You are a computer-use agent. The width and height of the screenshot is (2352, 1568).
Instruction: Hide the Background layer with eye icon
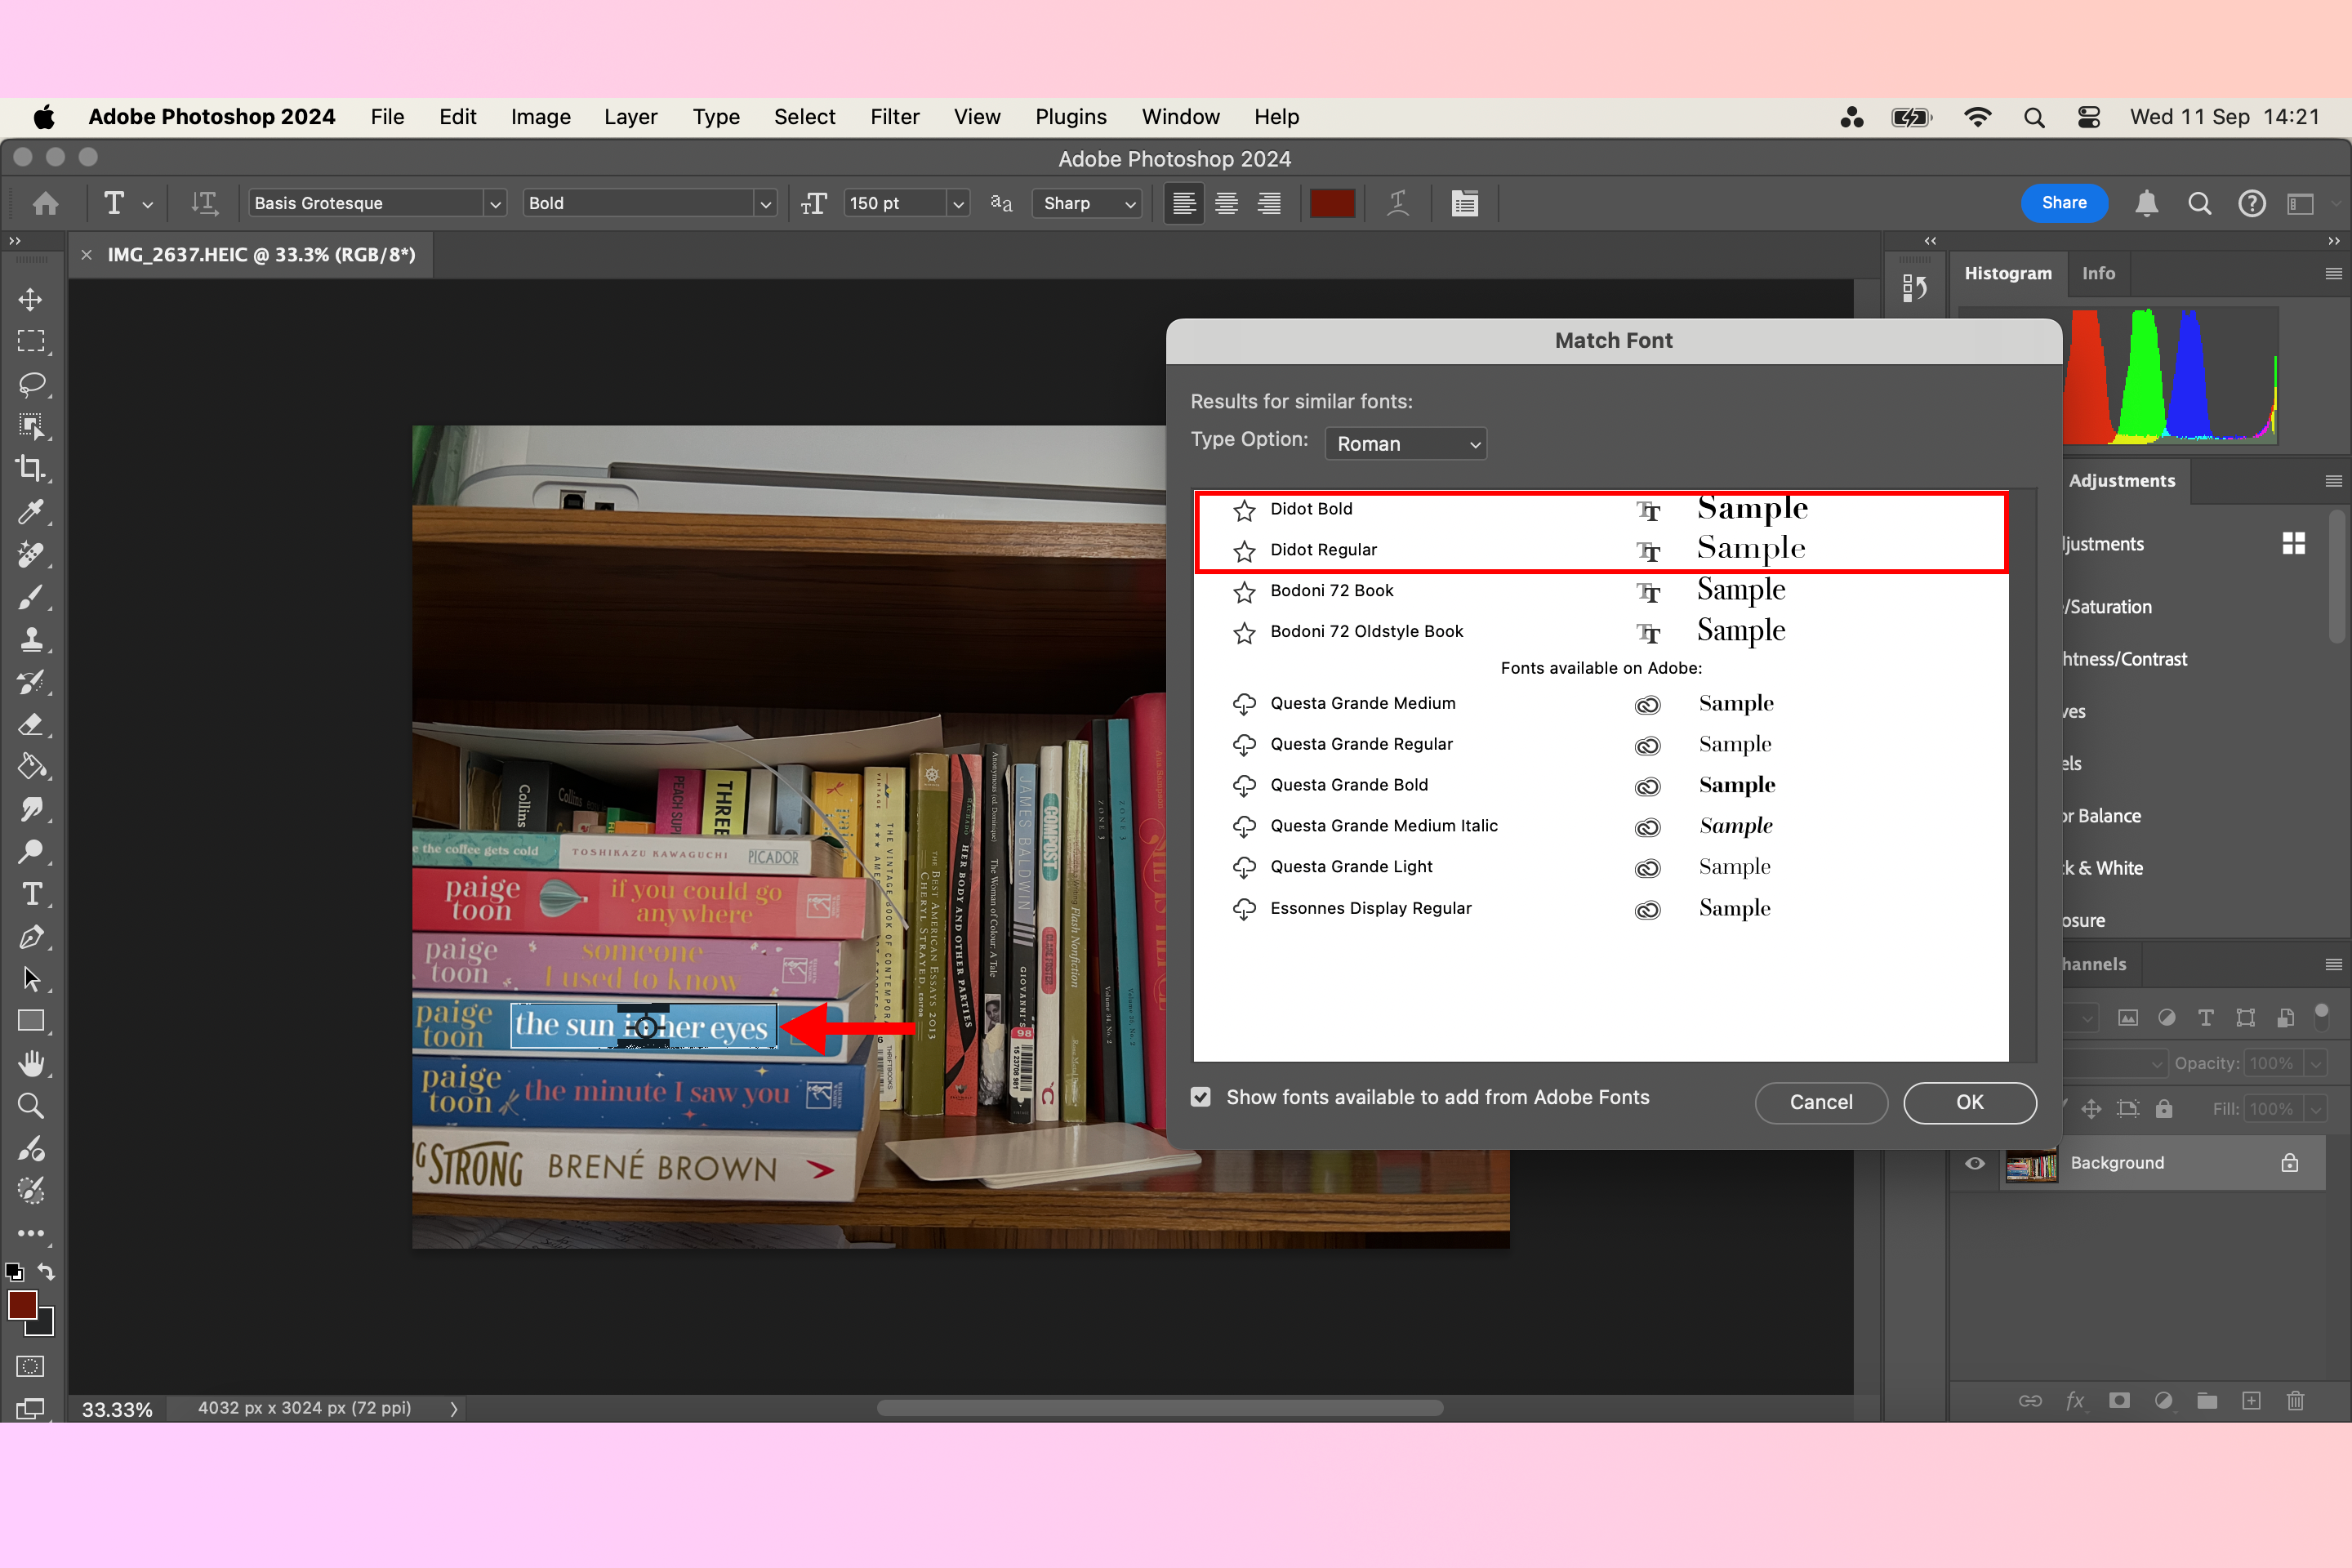(1975, 1163)
